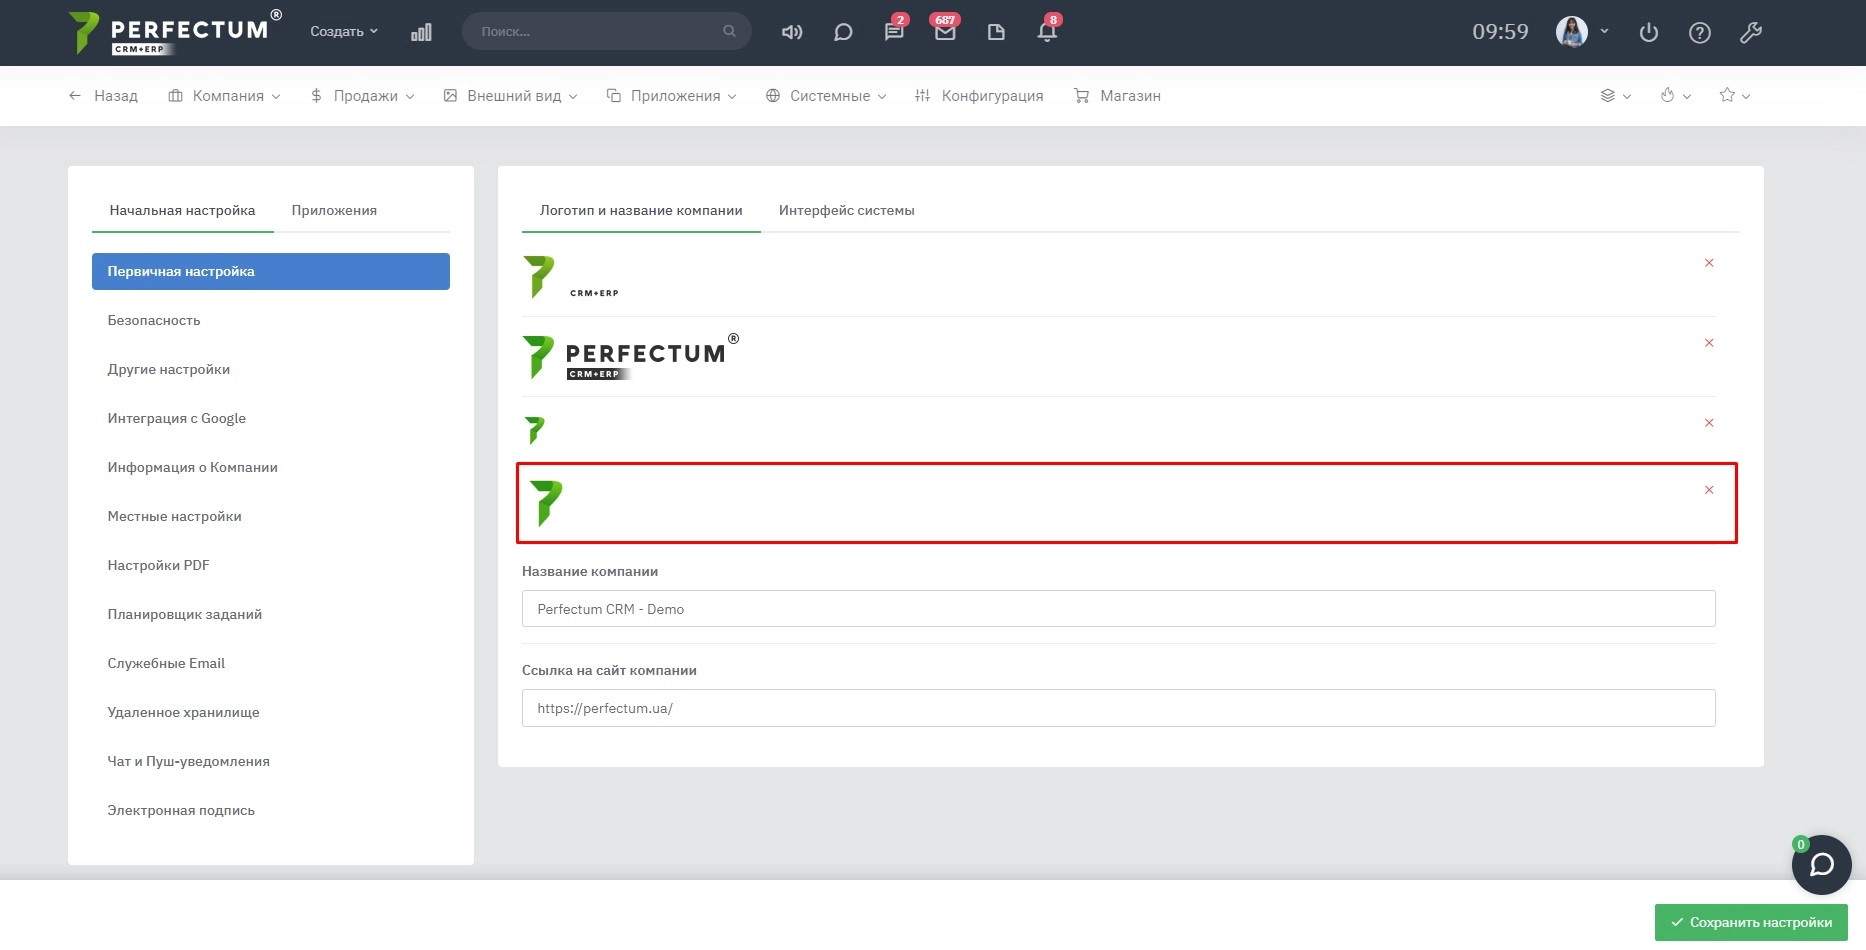
Task: Open floating chat widget button
Action: pos(1822,865)
